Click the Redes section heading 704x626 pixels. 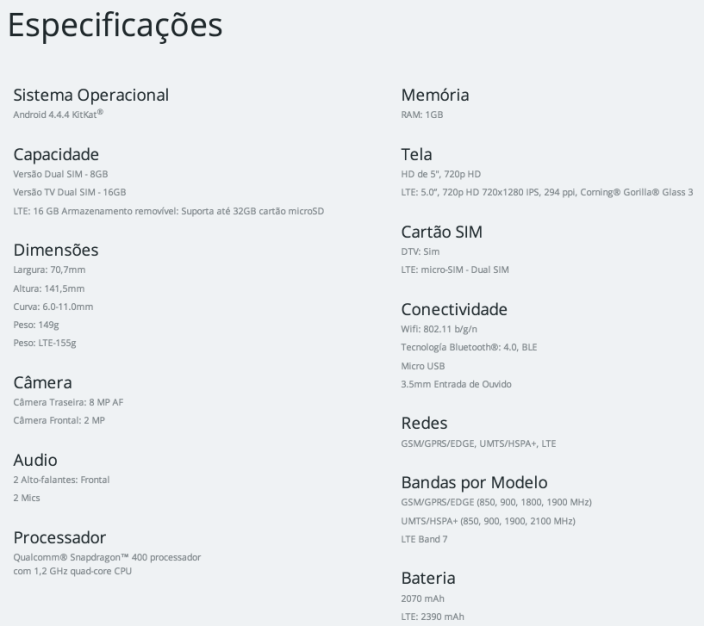click(x=424, y=424)
